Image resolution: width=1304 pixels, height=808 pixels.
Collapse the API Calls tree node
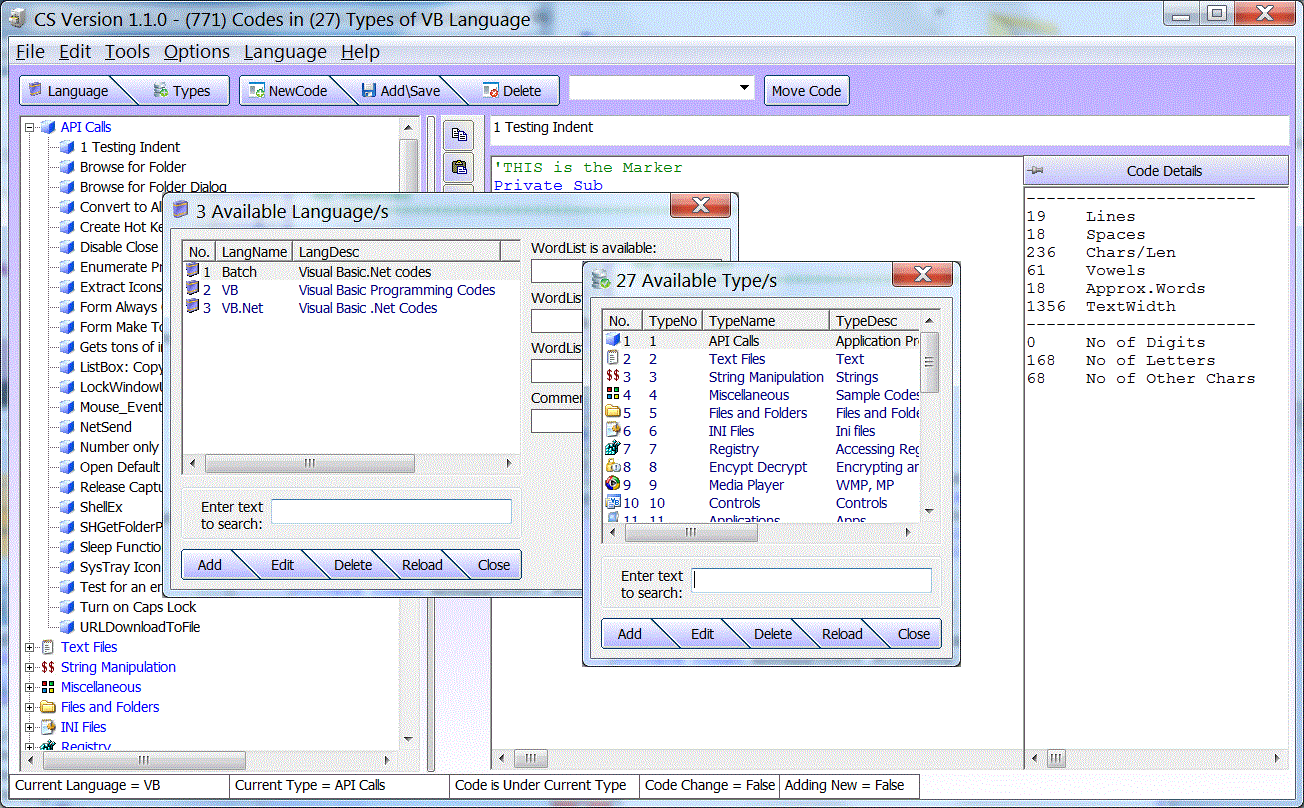(30, 127)
